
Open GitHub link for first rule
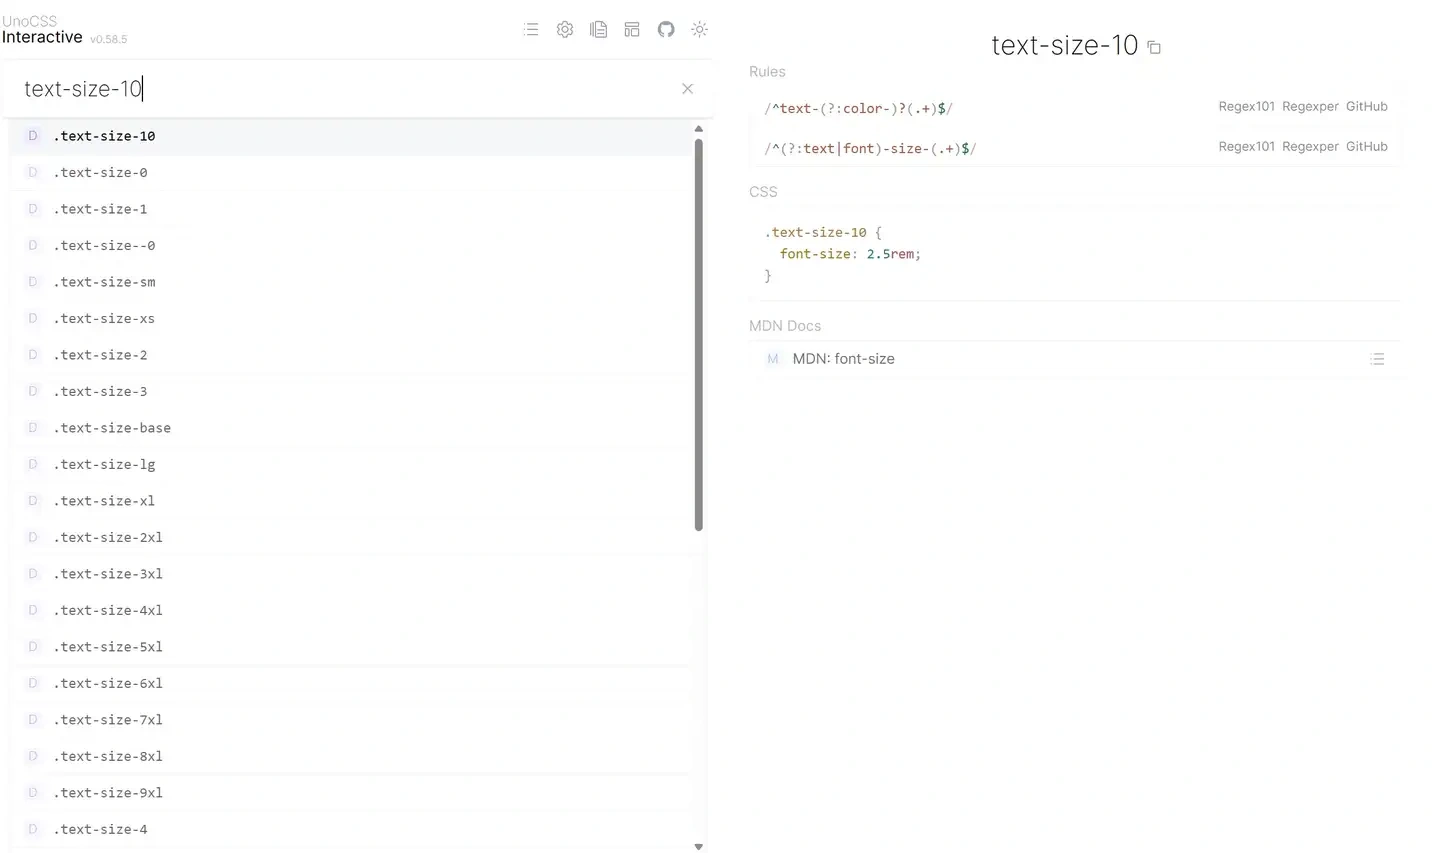(1366, 106)
